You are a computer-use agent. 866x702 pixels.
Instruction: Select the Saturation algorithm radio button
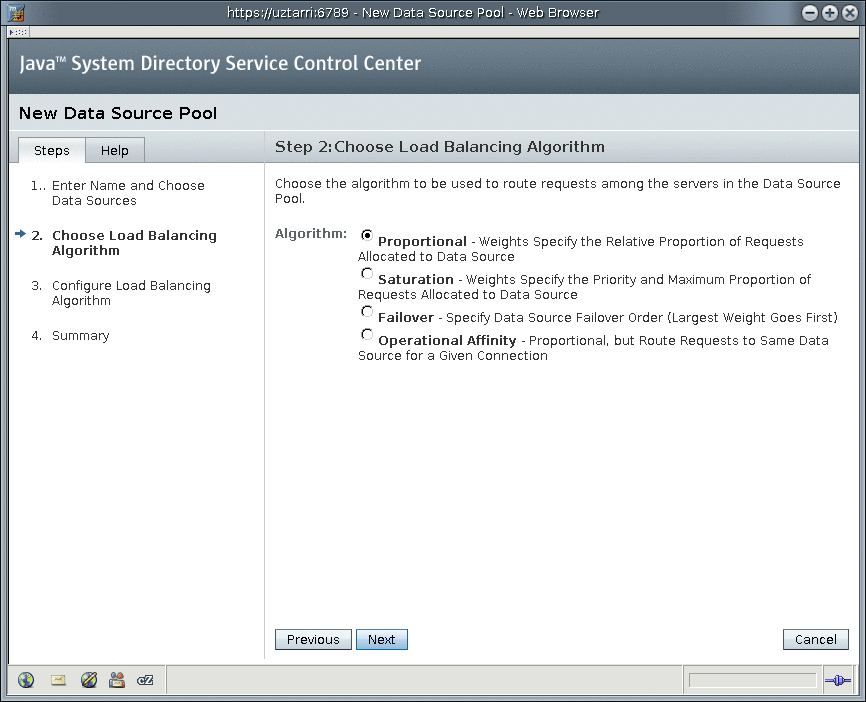coord(367,273)
